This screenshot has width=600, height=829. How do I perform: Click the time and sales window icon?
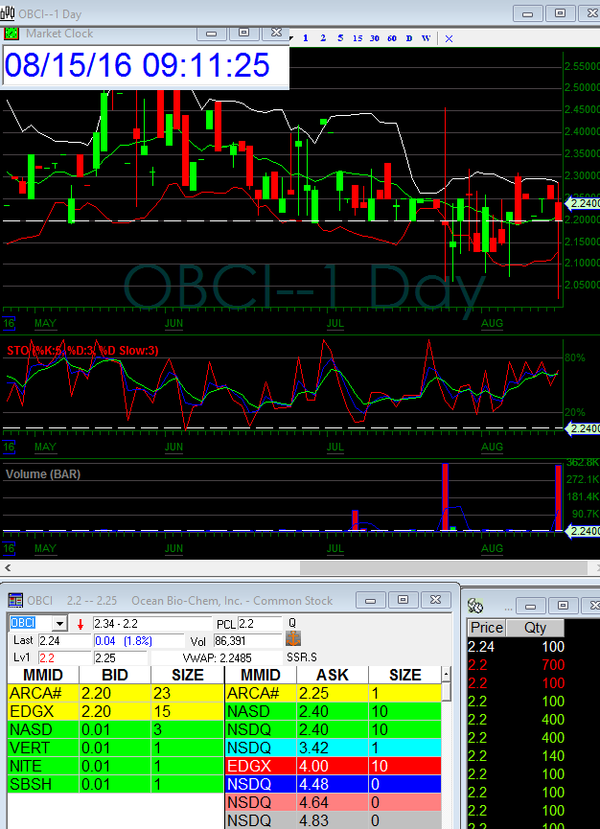click(x=477, y=605)
